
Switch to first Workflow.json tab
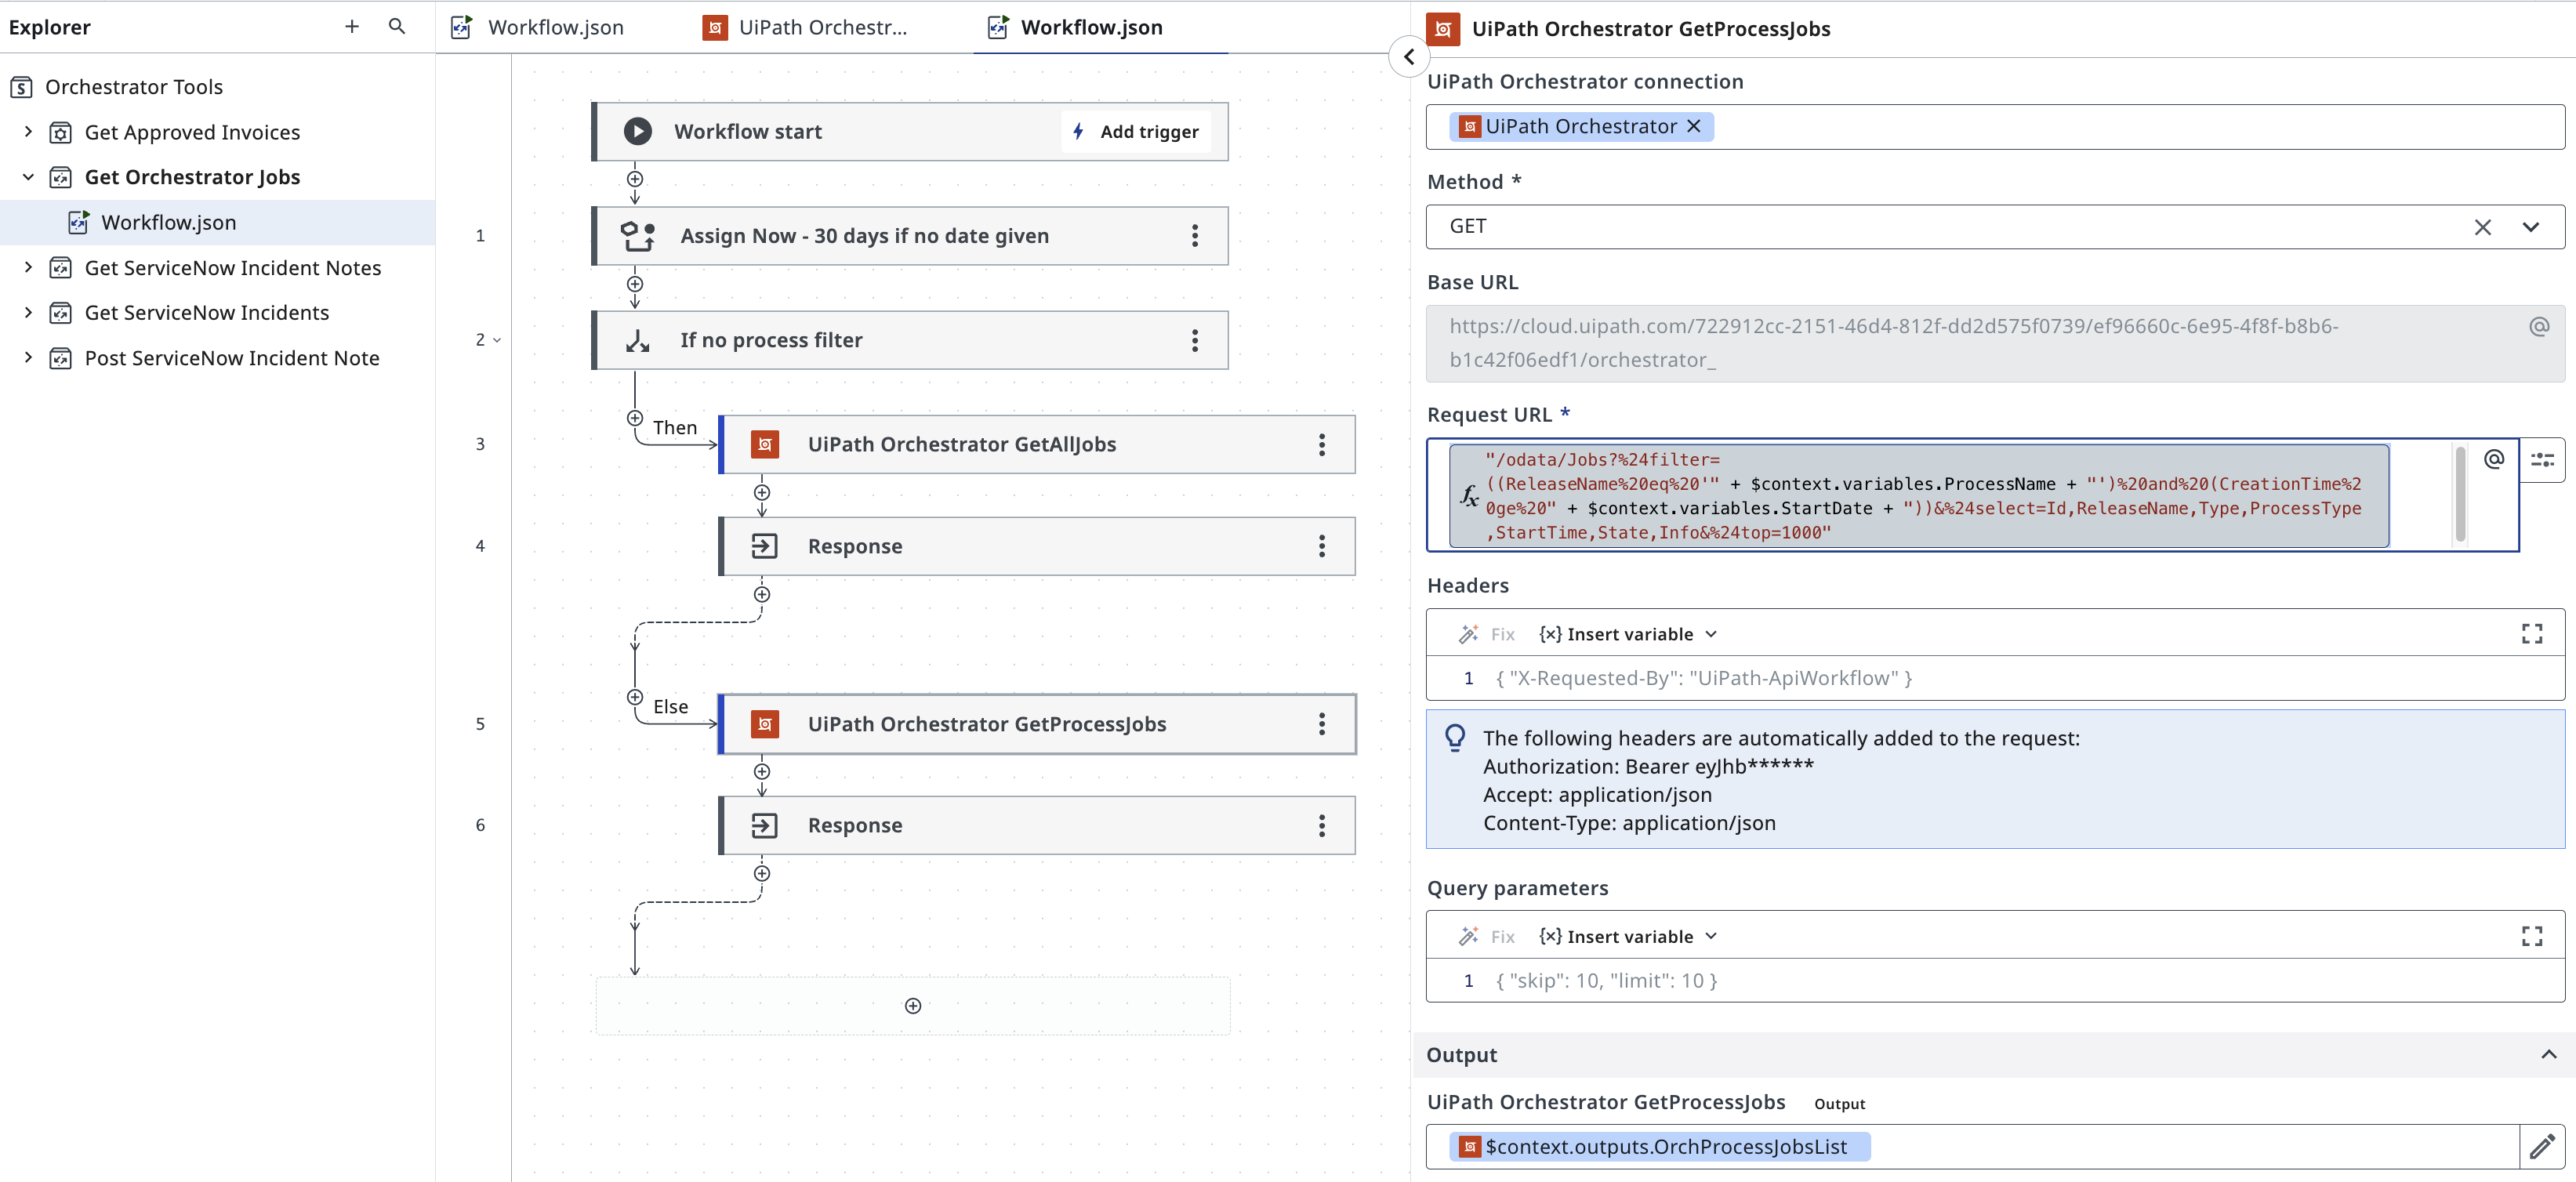point(539,27)
